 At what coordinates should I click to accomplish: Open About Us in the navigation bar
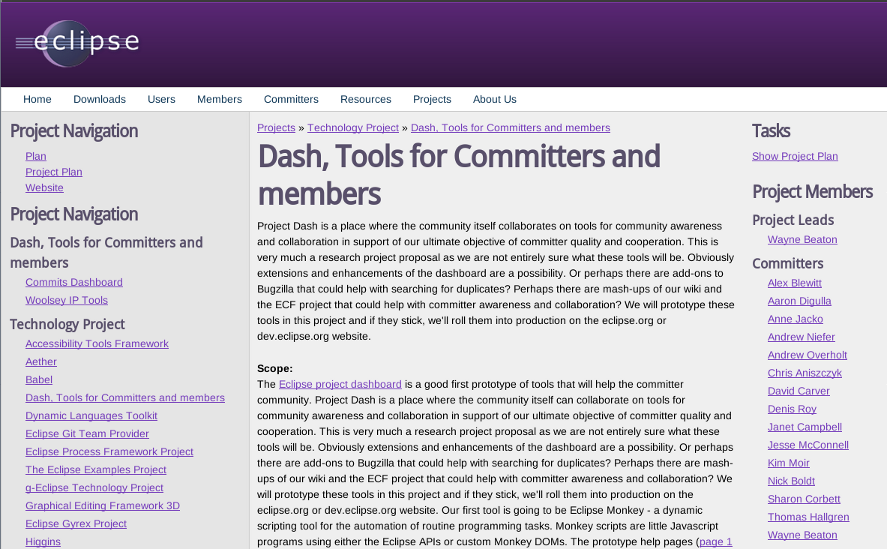(x=494, y=99)
